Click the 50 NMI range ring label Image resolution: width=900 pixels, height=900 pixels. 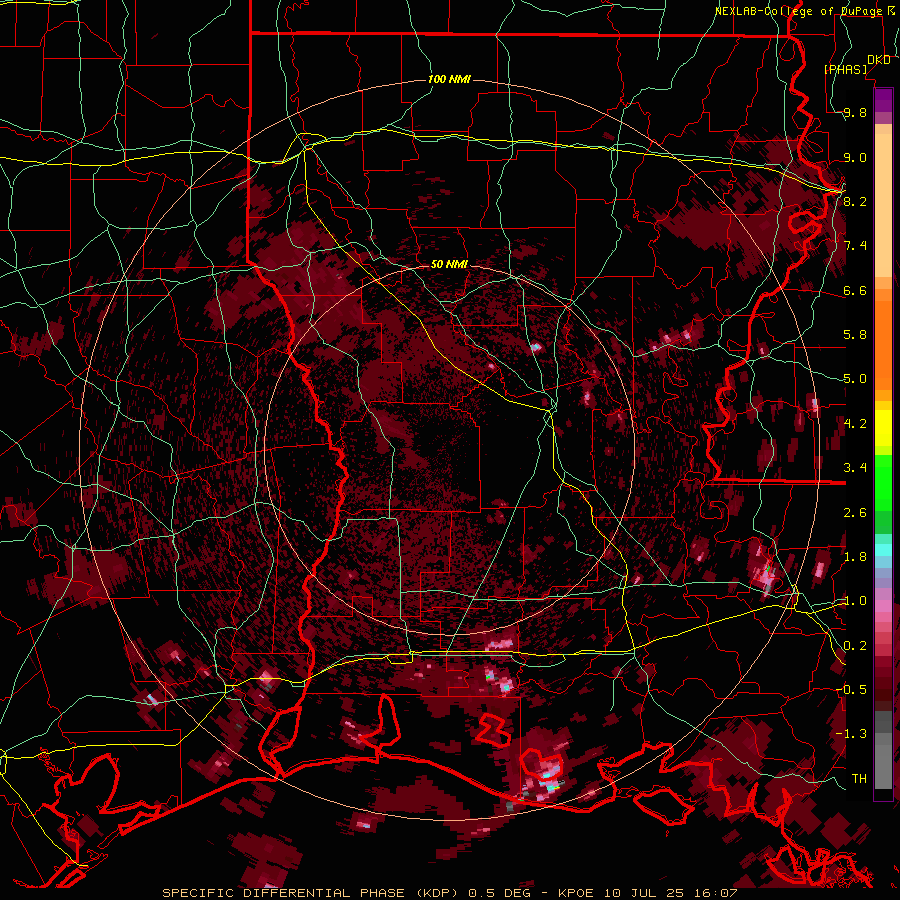pos(449,265)
